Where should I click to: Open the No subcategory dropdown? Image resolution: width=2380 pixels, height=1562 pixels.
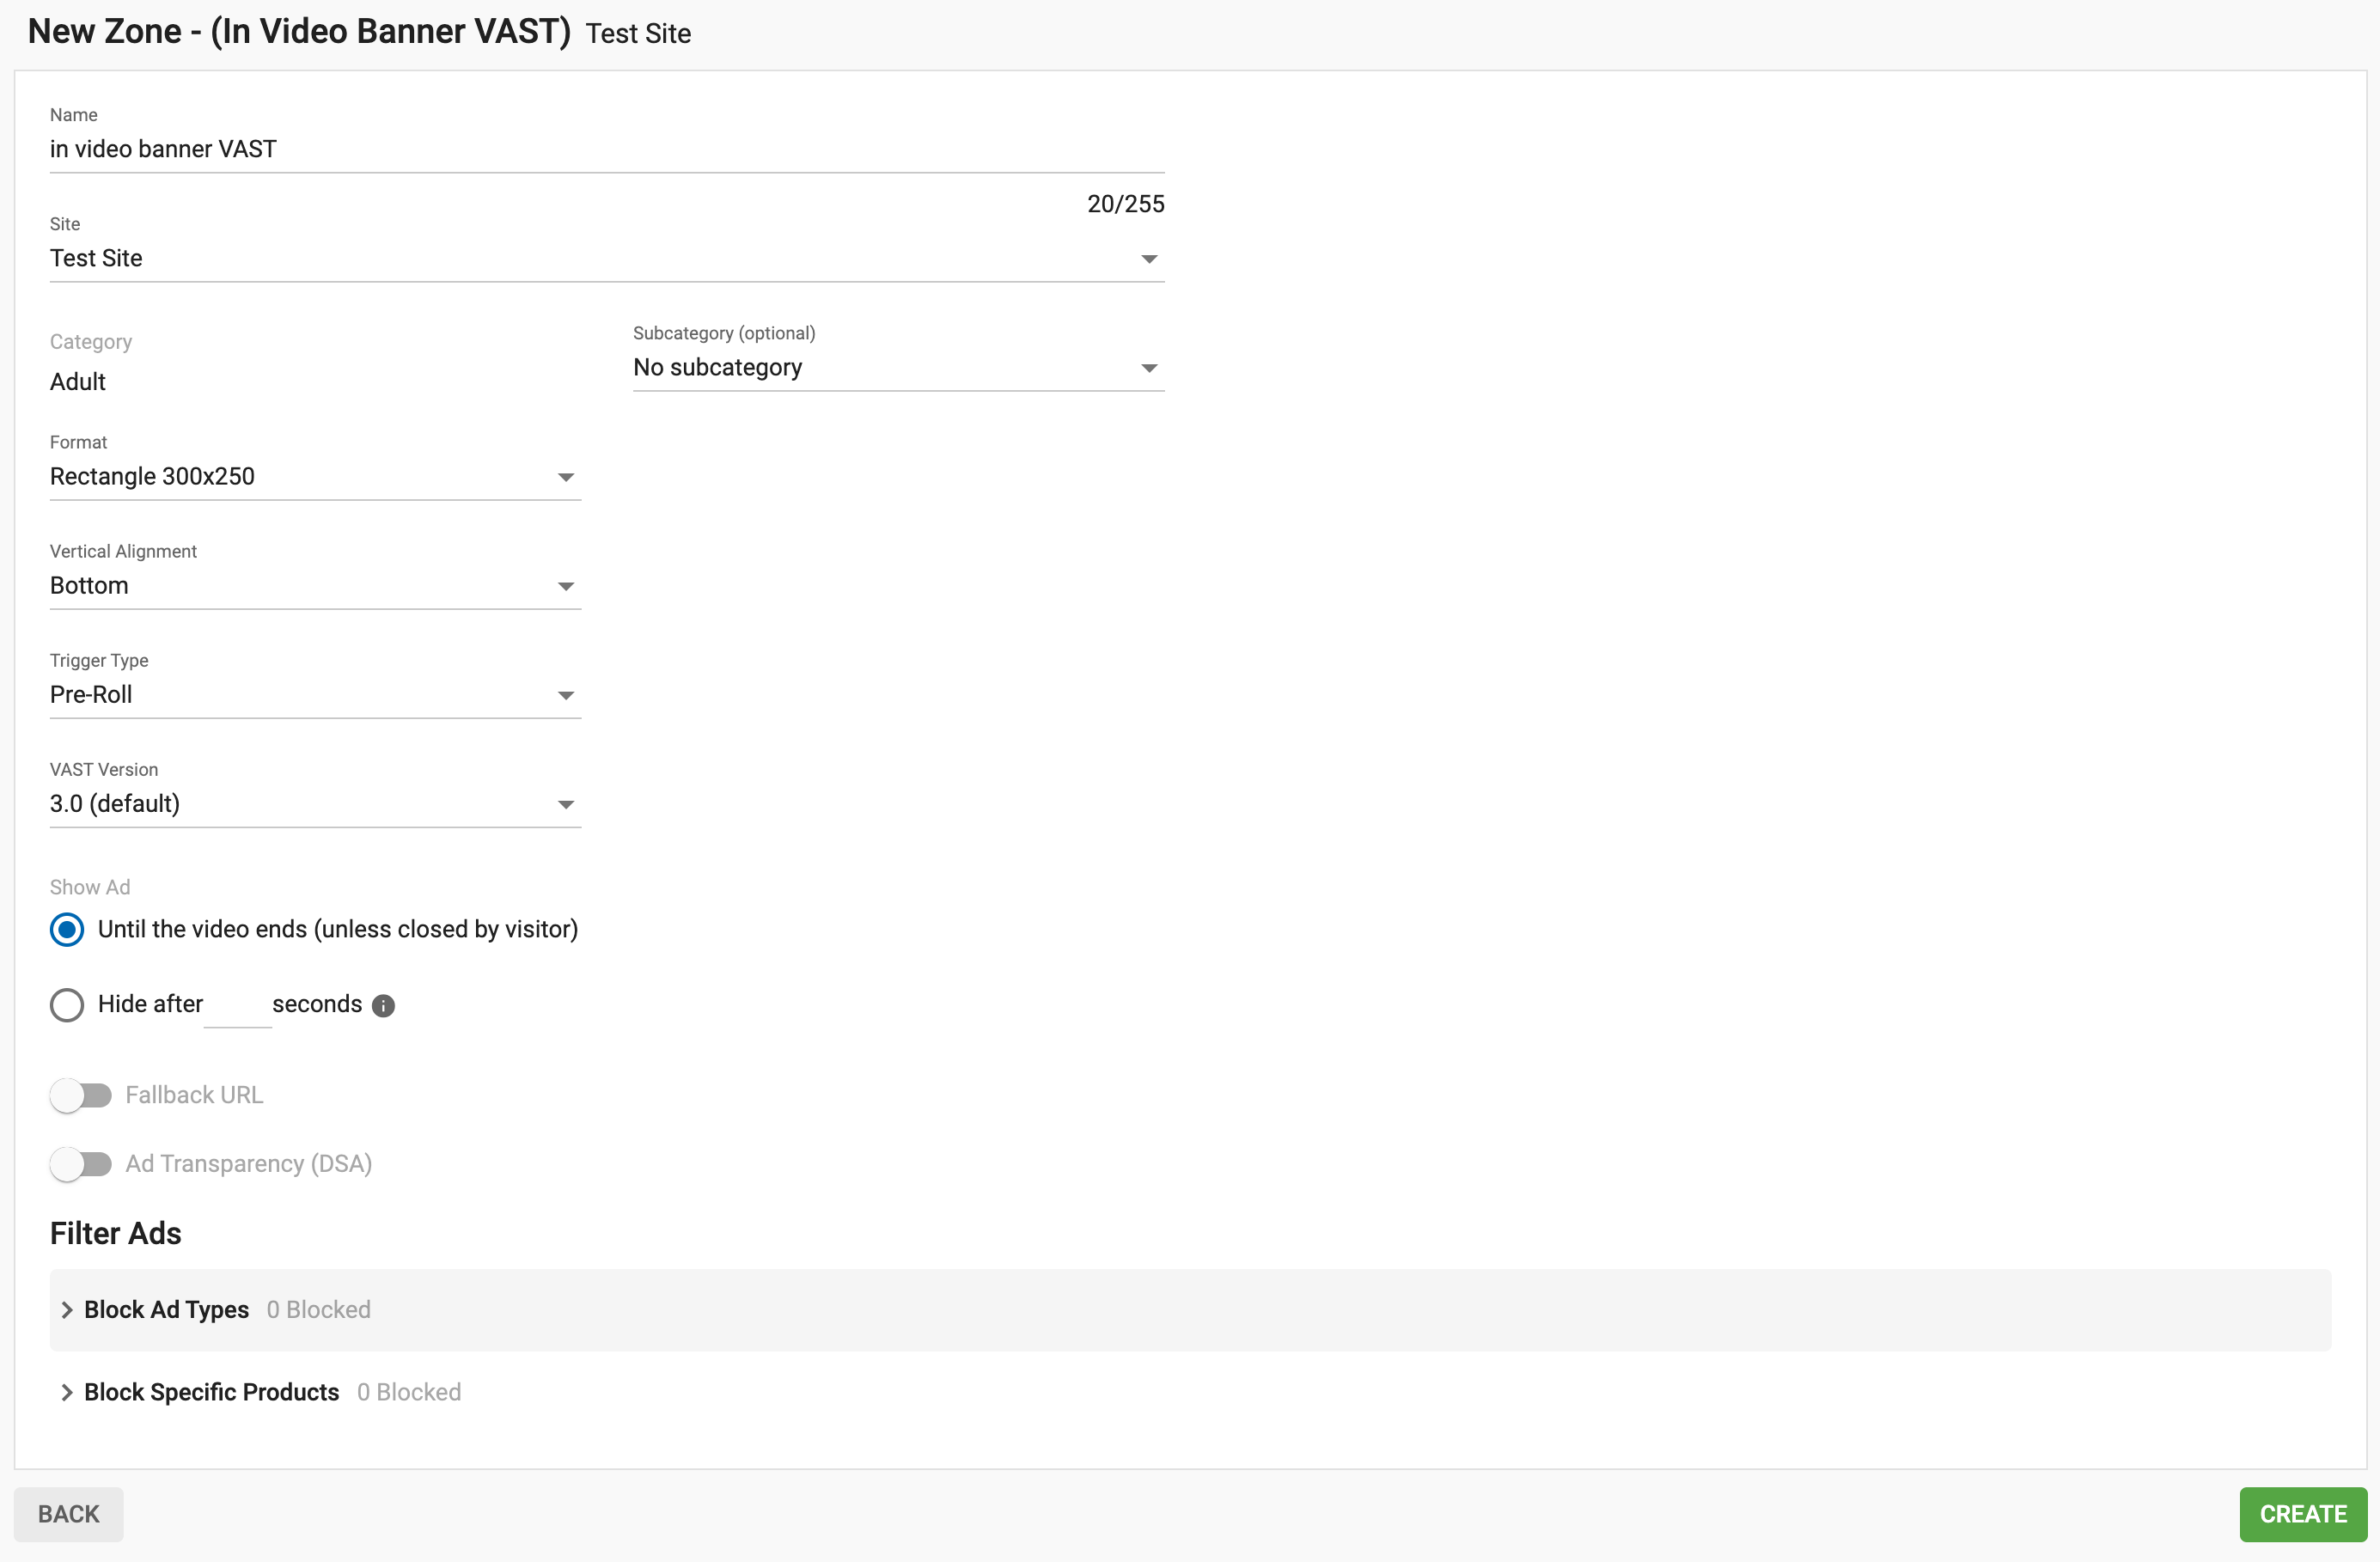(x=880, y=368)
